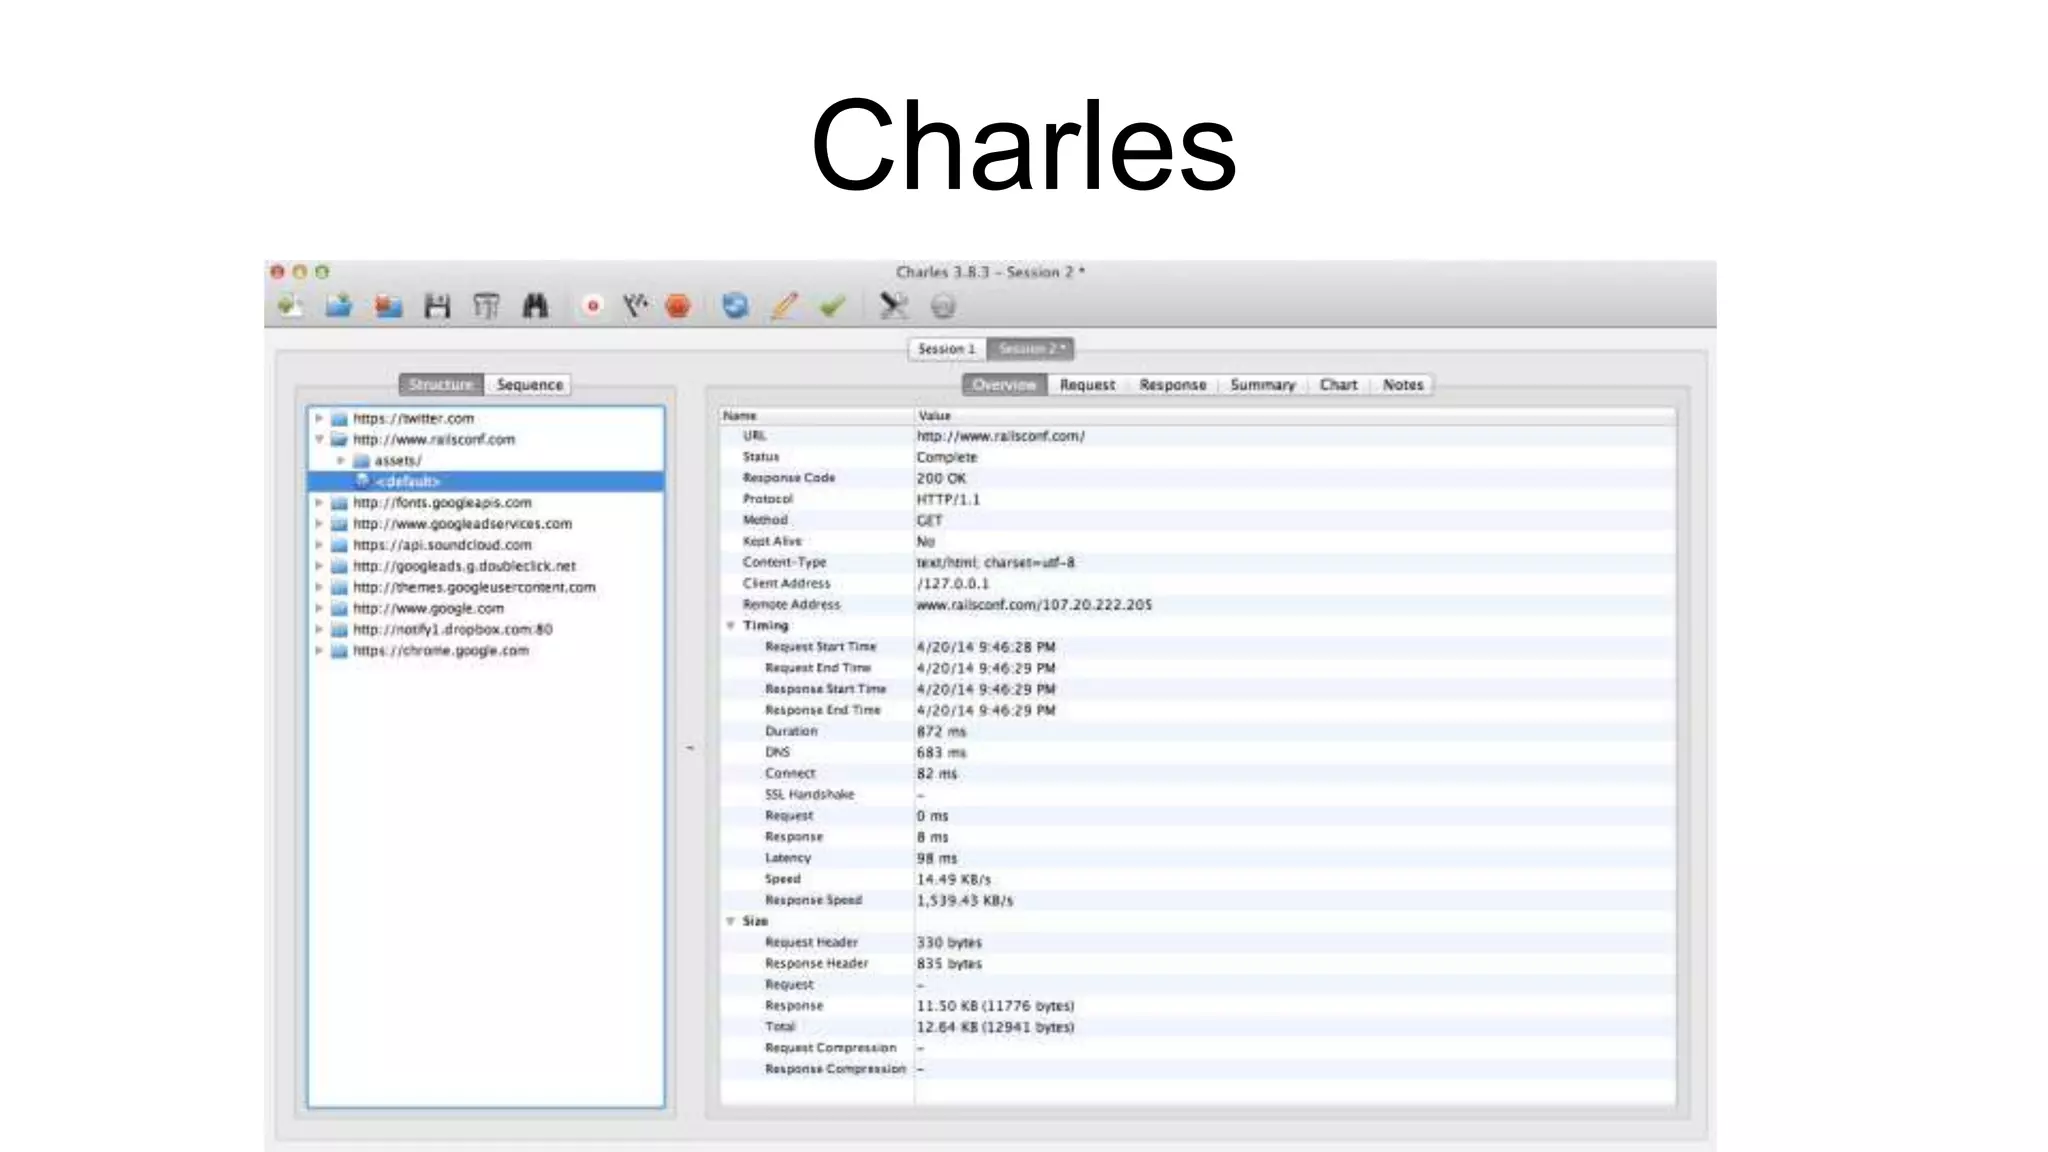Expand http://themes.googleusercontent.com node
This screenshot has width=2048, height=1152.
click(x=319, y=587)
